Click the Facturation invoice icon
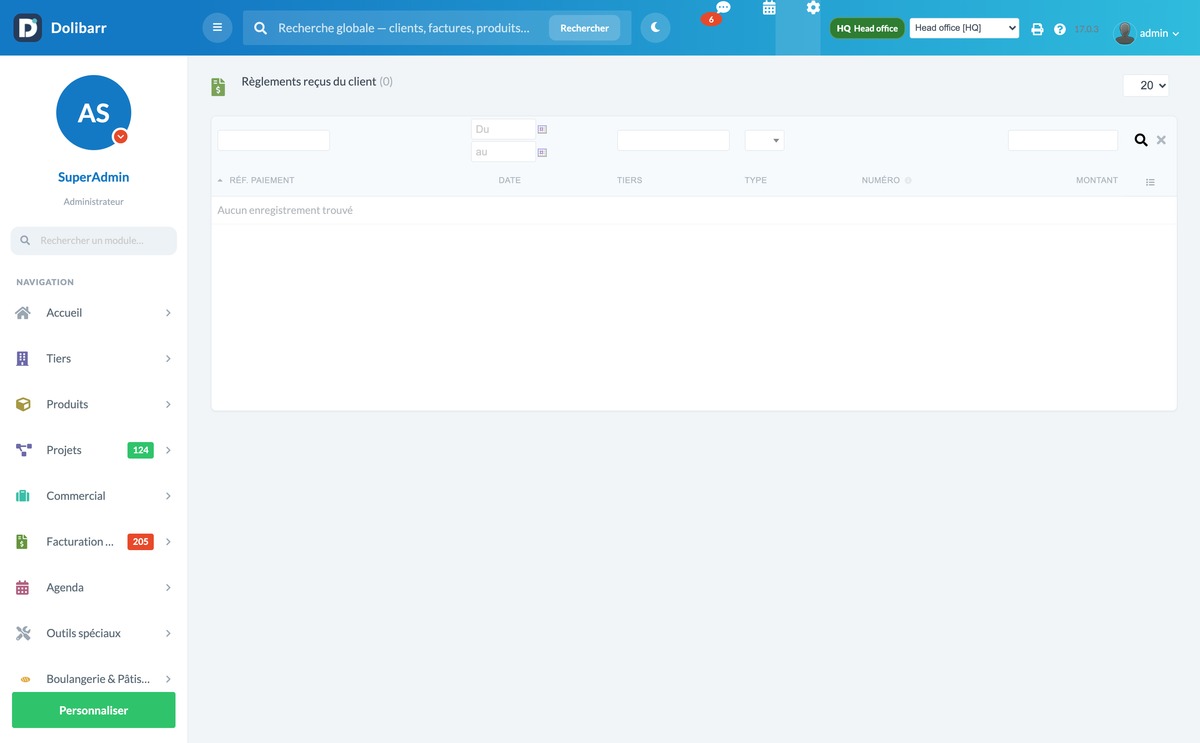 click(22, 542)
